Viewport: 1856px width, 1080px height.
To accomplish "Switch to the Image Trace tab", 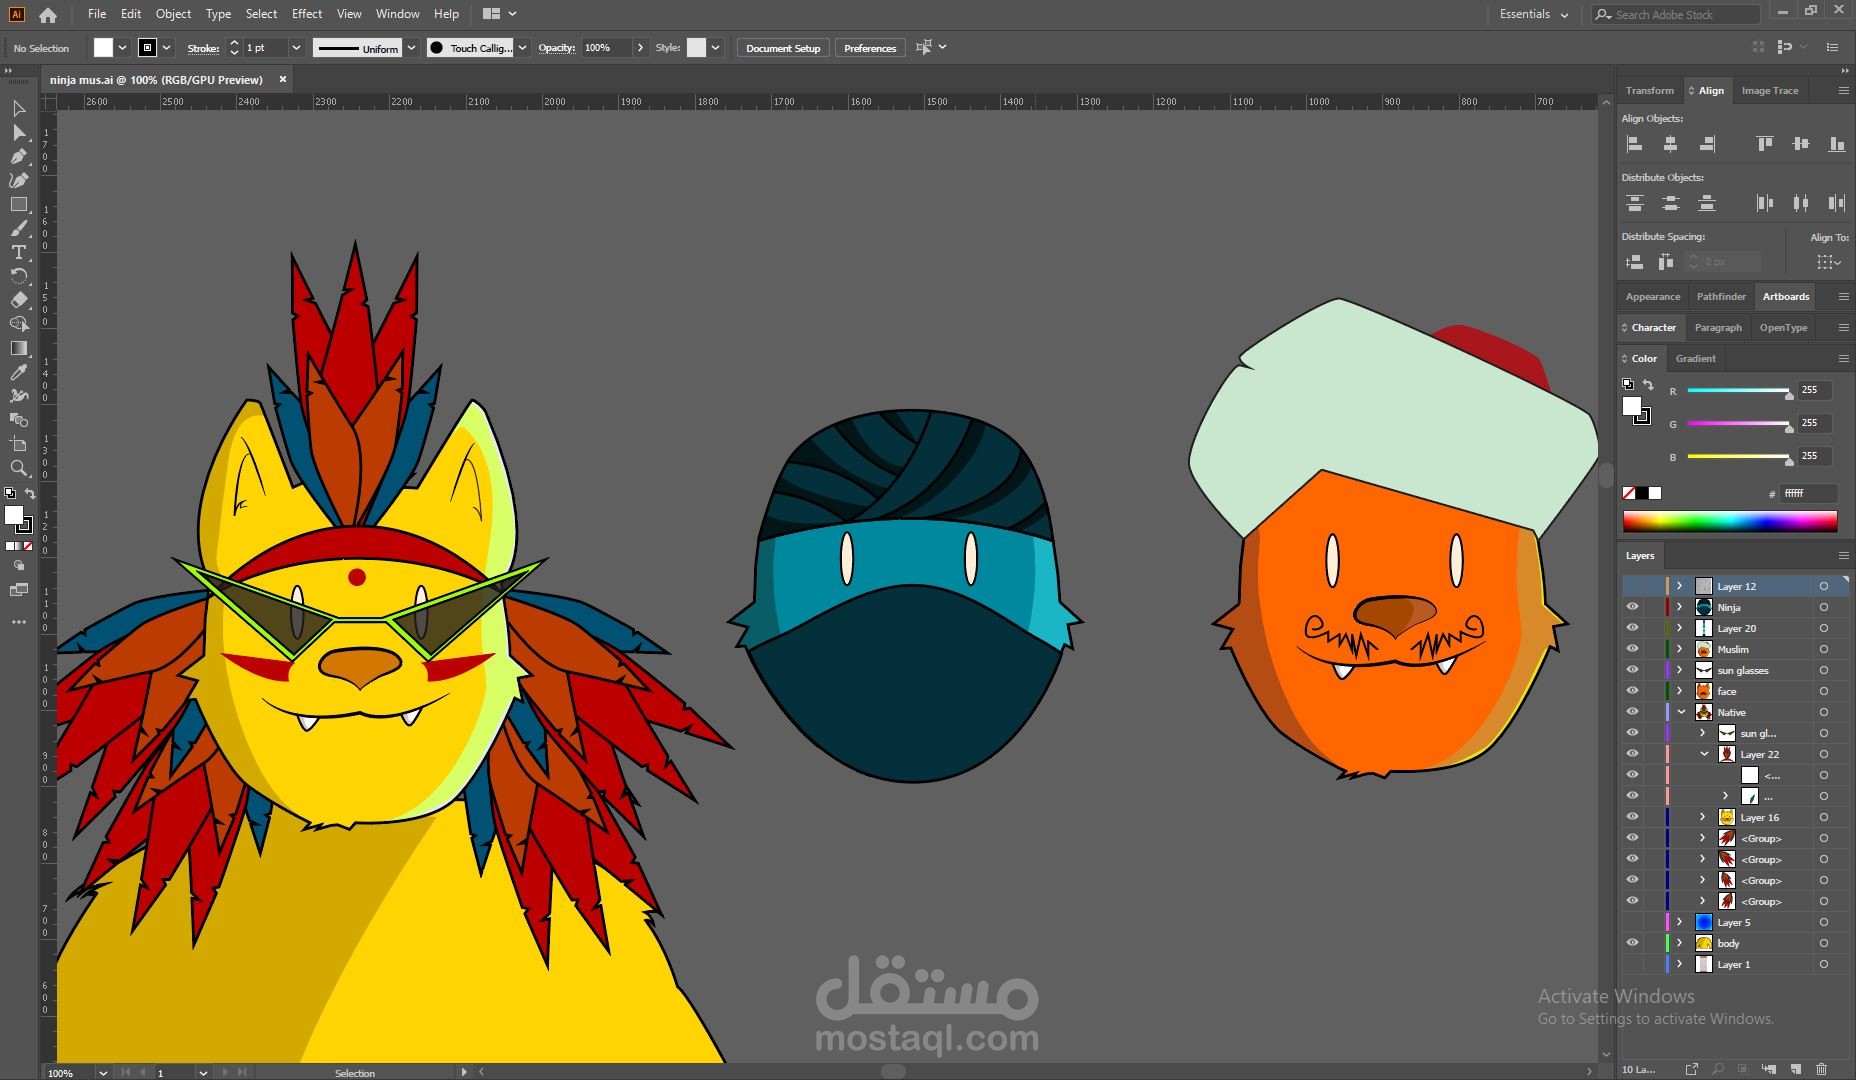I will coord(1770,90).
